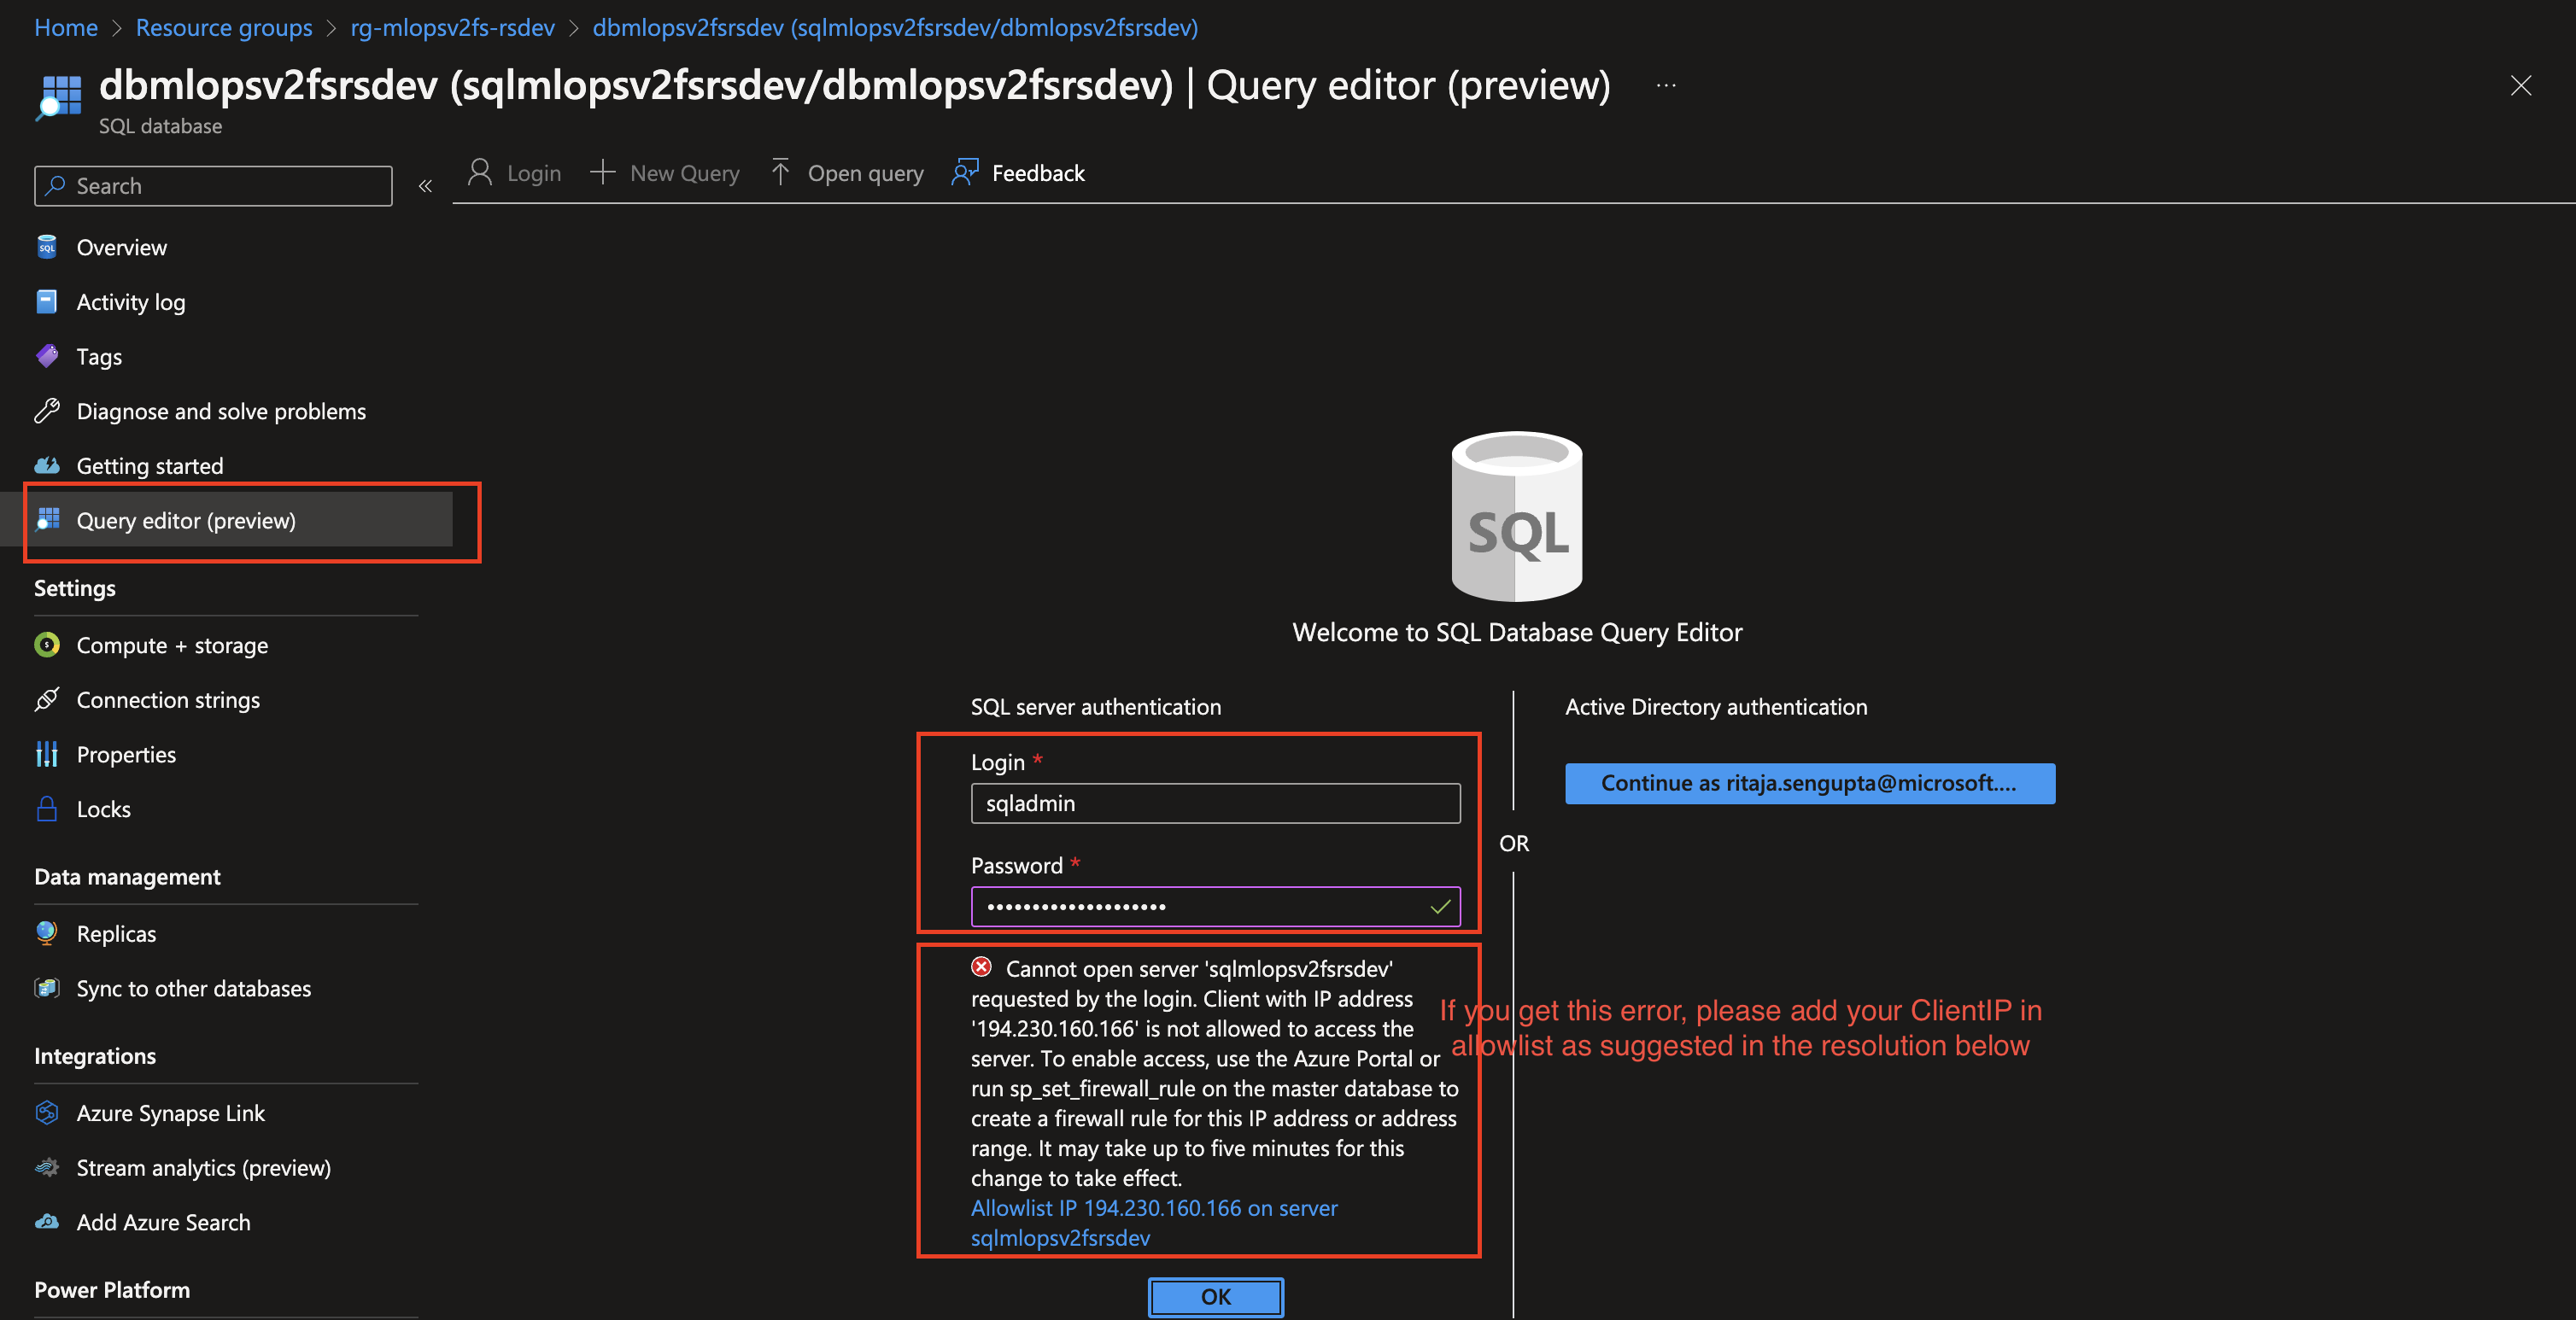
Task: Click the Feedback toolbar label
Action: coord(1038,173)
